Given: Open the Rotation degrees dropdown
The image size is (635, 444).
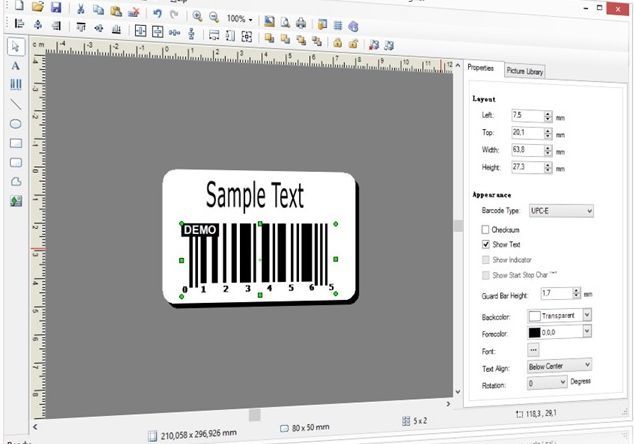Looking at the screenshot, I should point(547,382).
